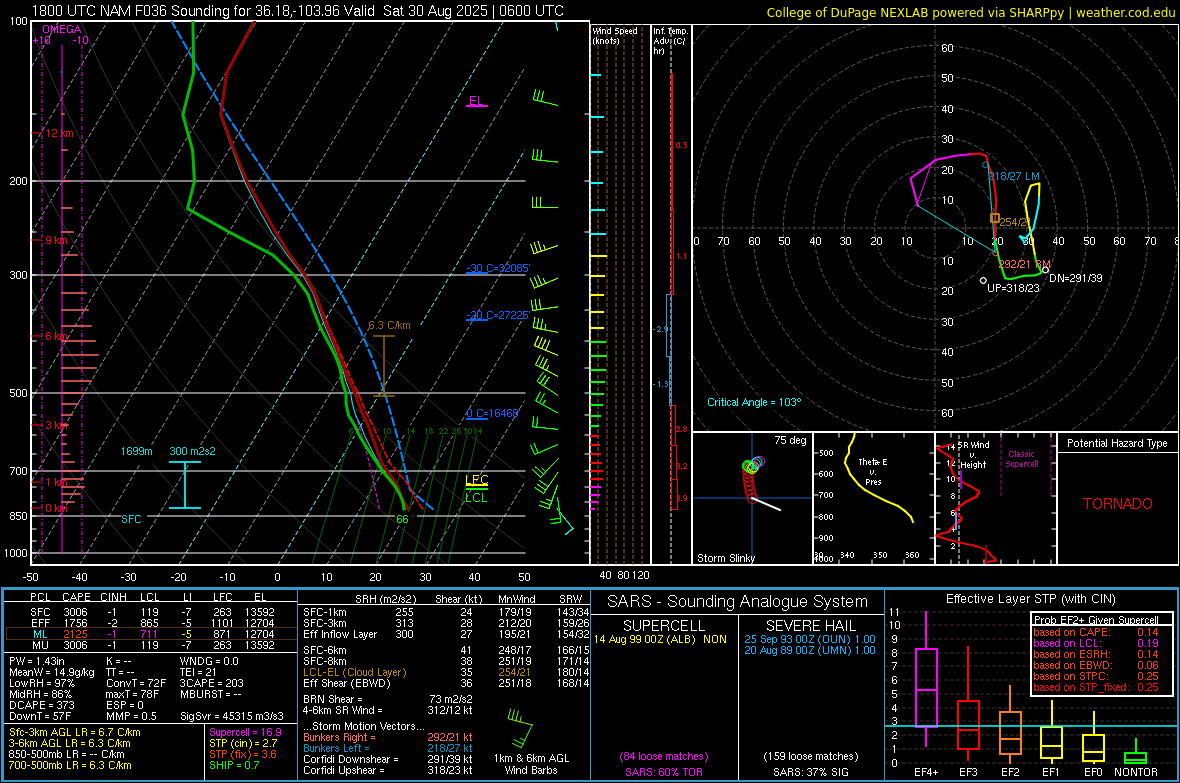Open the Theta-E v. Pres inset
This screenshot has width=1180, height=783.
[873, 498]
